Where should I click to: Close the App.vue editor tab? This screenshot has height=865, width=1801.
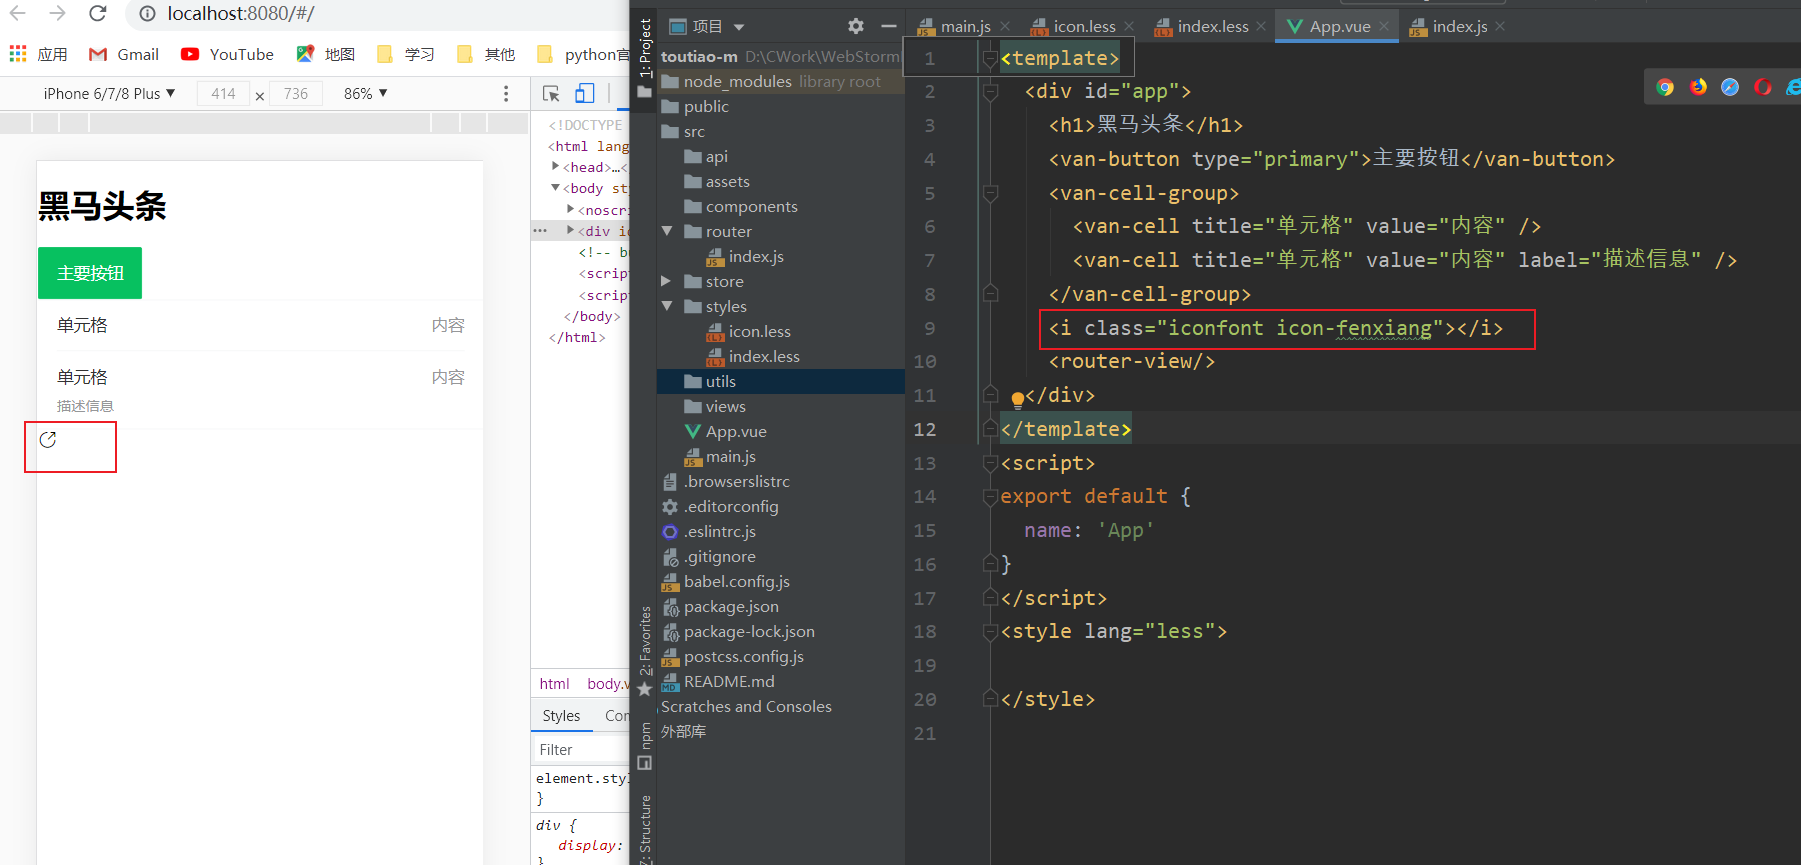pos(1383,26)
